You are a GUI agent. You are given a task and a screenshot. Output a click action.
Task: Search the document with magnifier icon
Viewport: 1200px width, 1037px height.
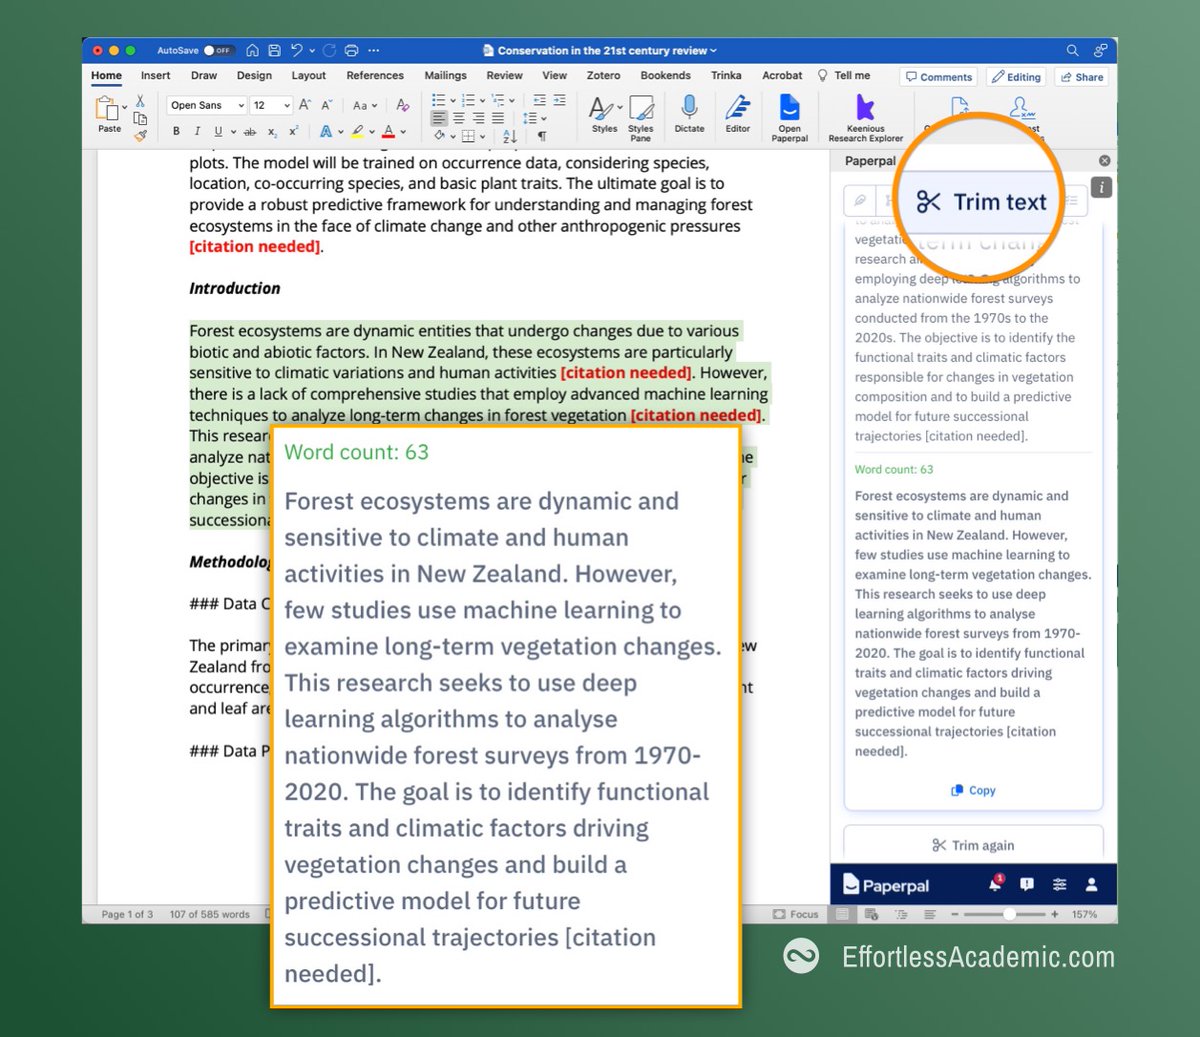click(1072, 50)
